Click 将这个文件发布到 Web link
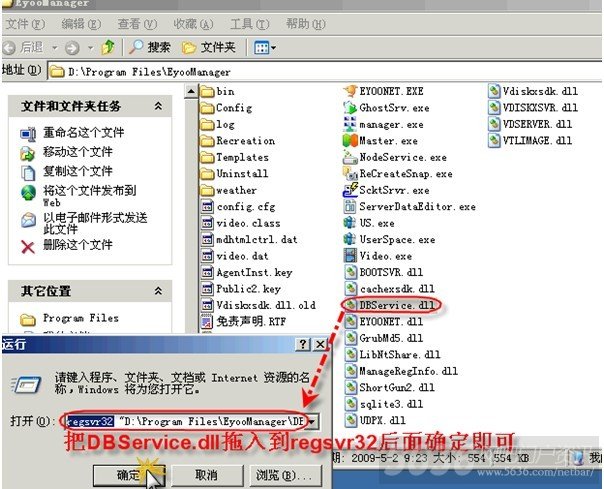This screenshot has width=604, height=489. (x=89, y=196)
